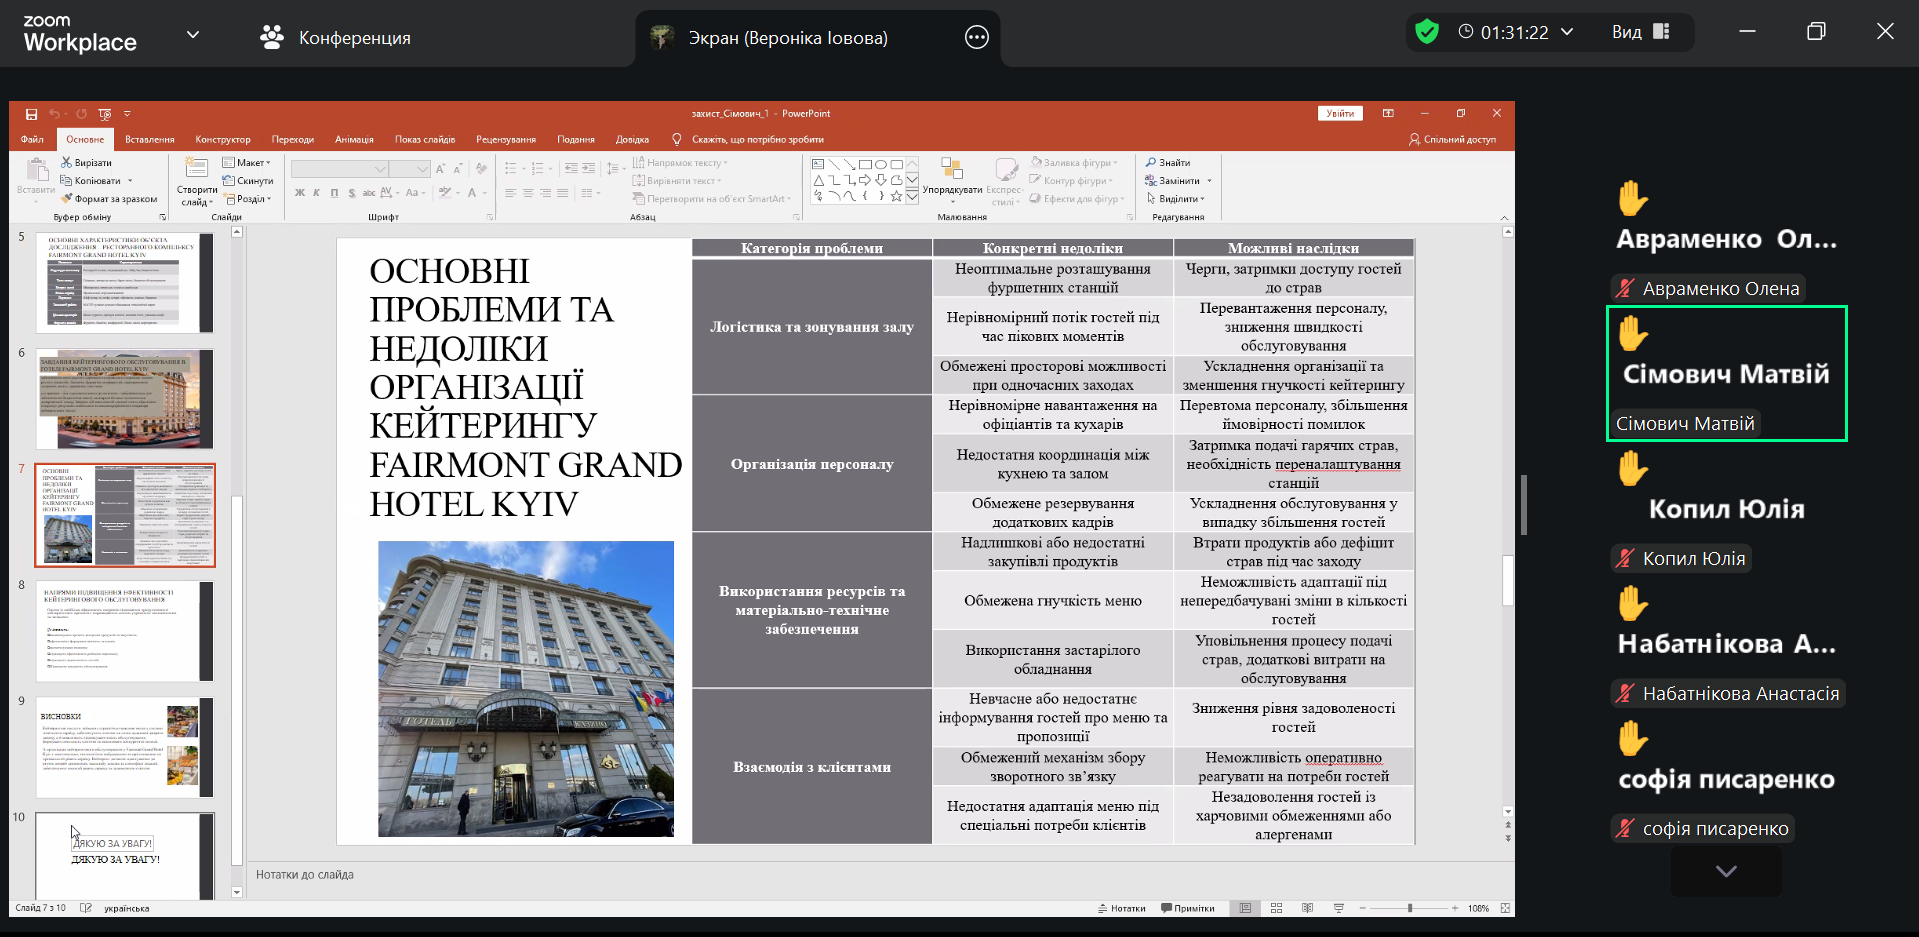This screenshot has width=1919, height=937.
Task: Open the more options ellipsis for screen share
Action: point(976,38)
